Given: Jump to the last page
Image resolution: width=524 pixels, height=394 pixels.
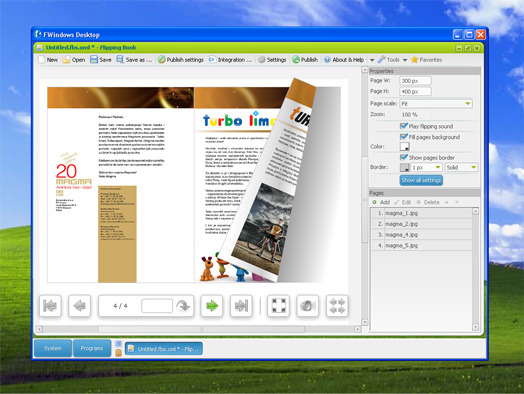Looking at the screenshot, I should pyautogui.click(x=241, y=305).
